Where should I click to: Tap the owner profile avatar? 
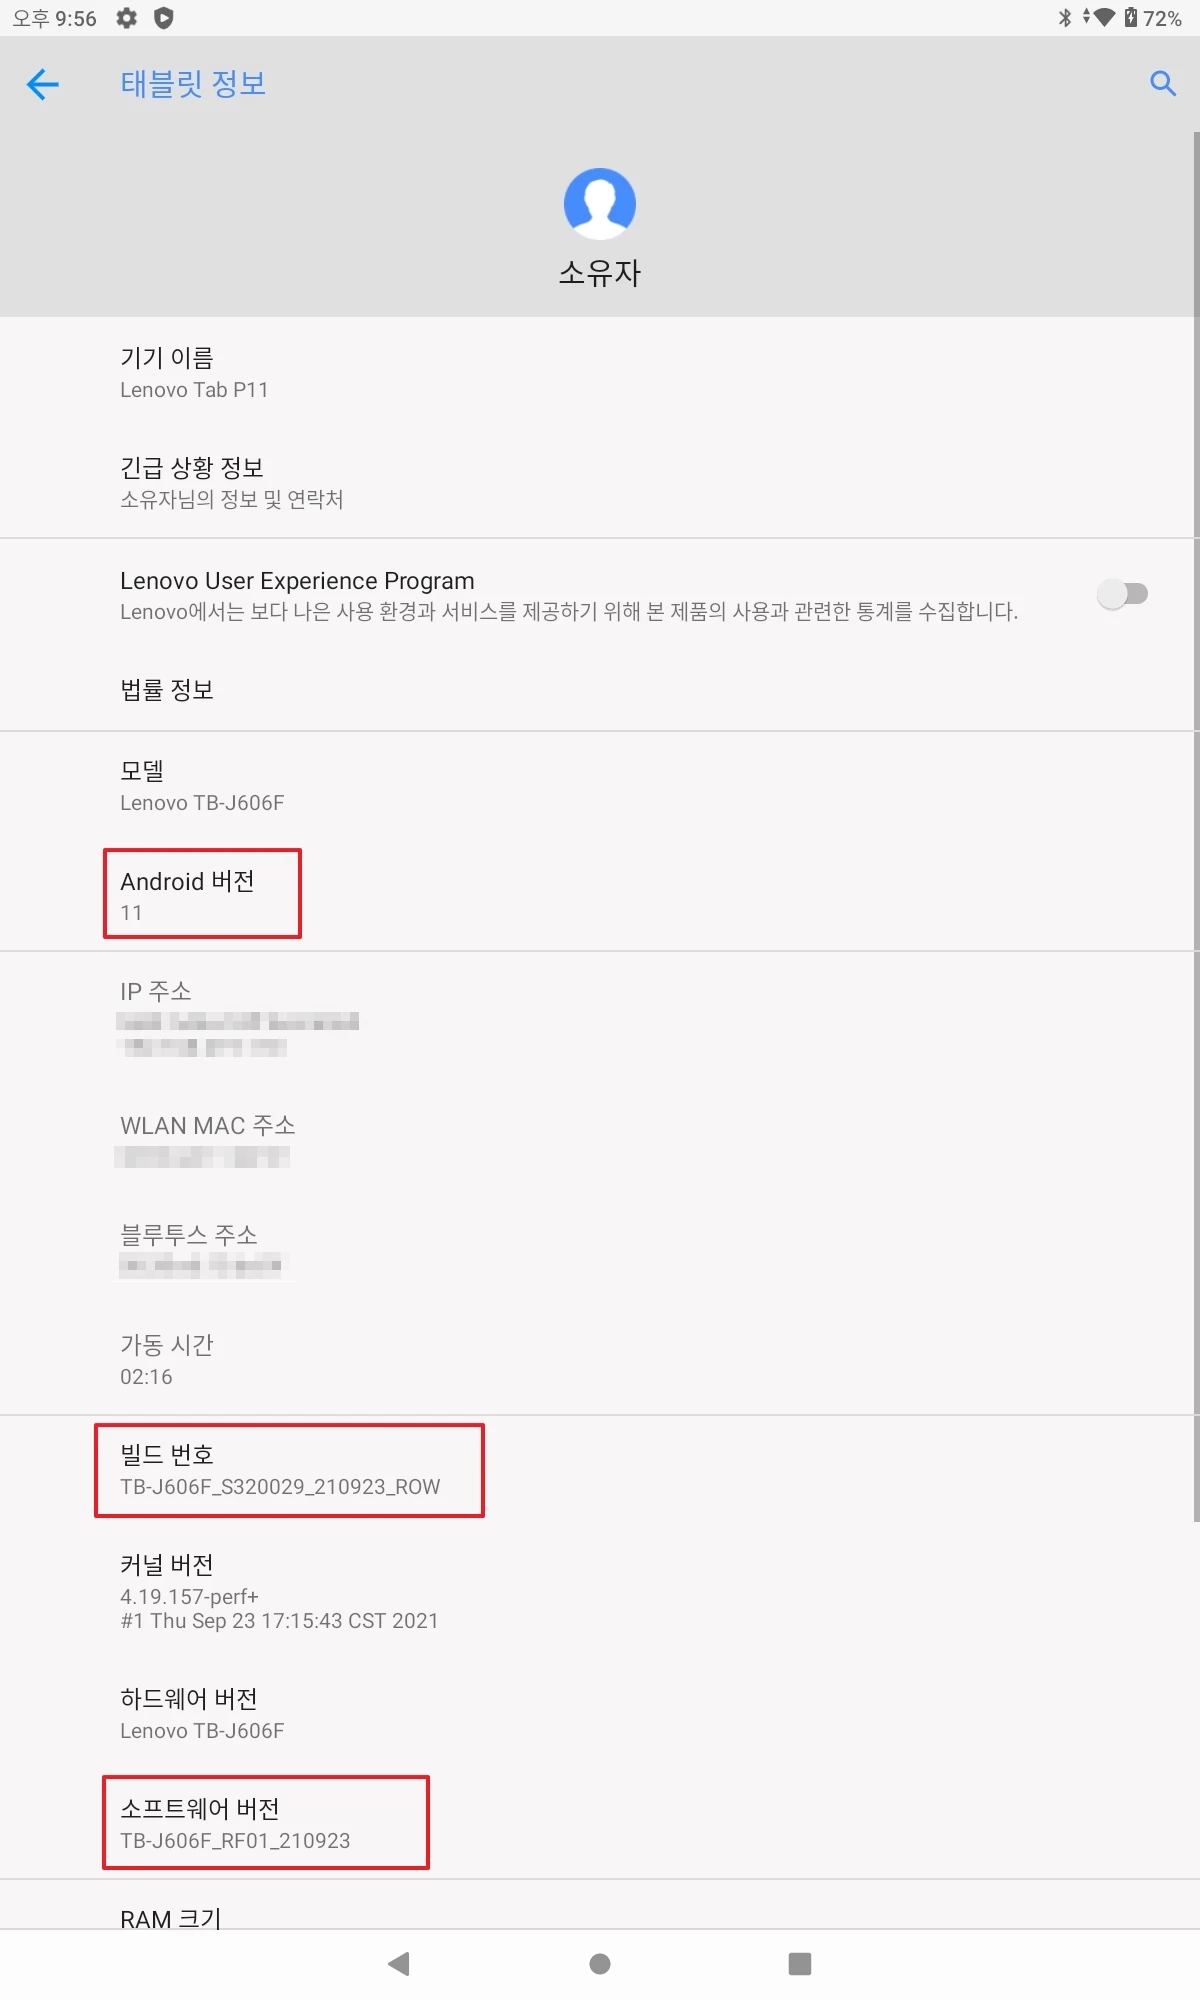600,204
